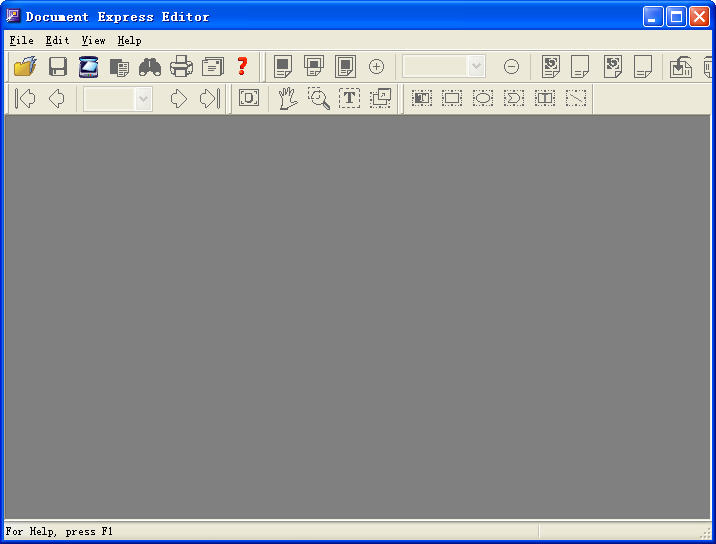Viewport: 716px width, 544px height.
Task: Open the page number dropdown
Action: 143,99
